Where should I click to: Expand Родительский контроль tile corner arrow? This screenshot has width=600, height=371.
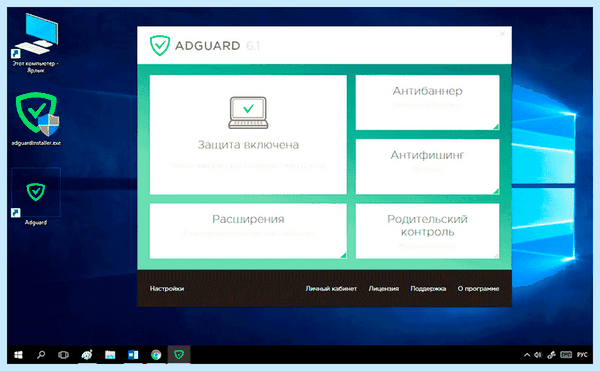pyautogui.click(x=496, y=255)
